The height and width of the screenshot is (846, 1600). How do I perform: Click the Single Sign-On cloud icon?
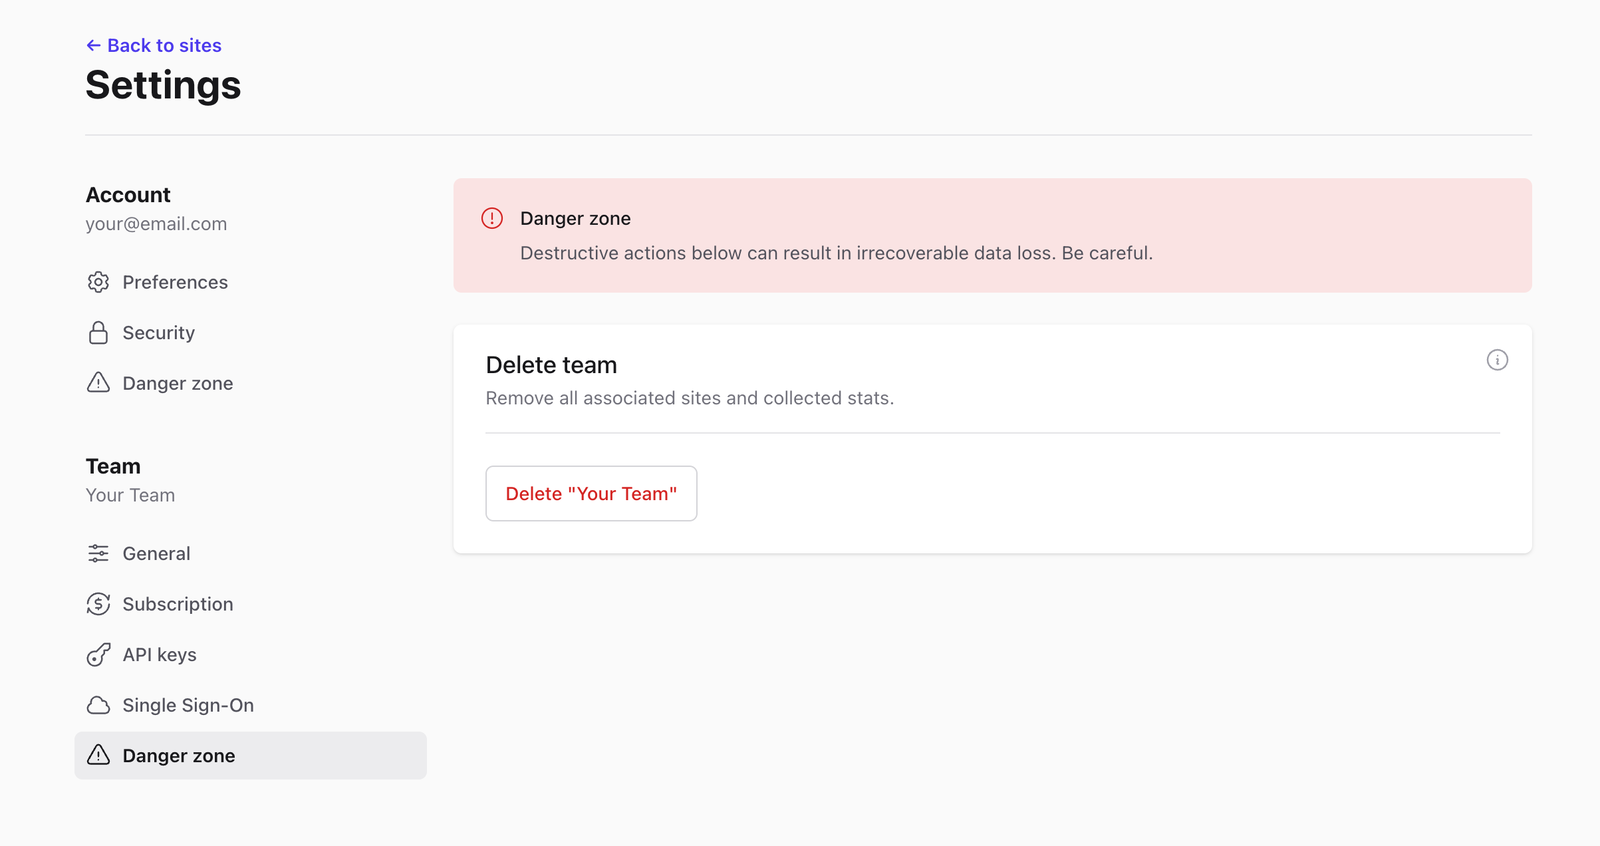(98, 706)
